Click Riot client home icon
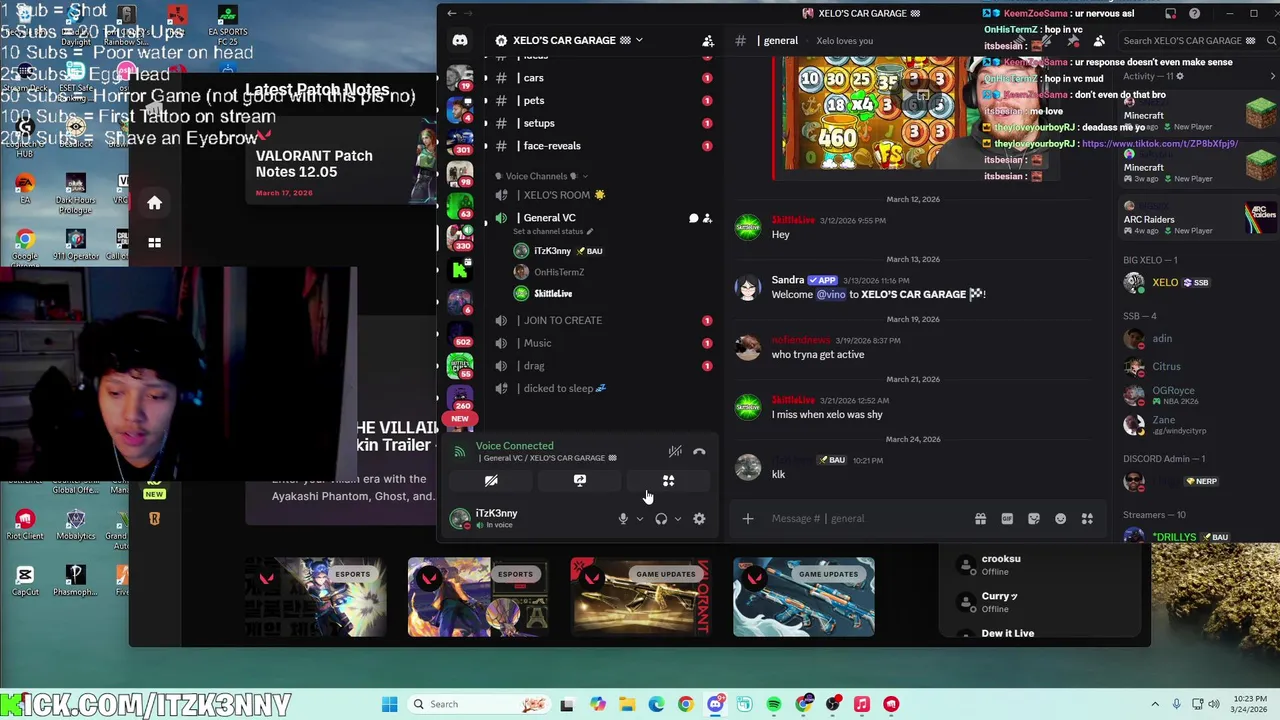 pos(154,204)
